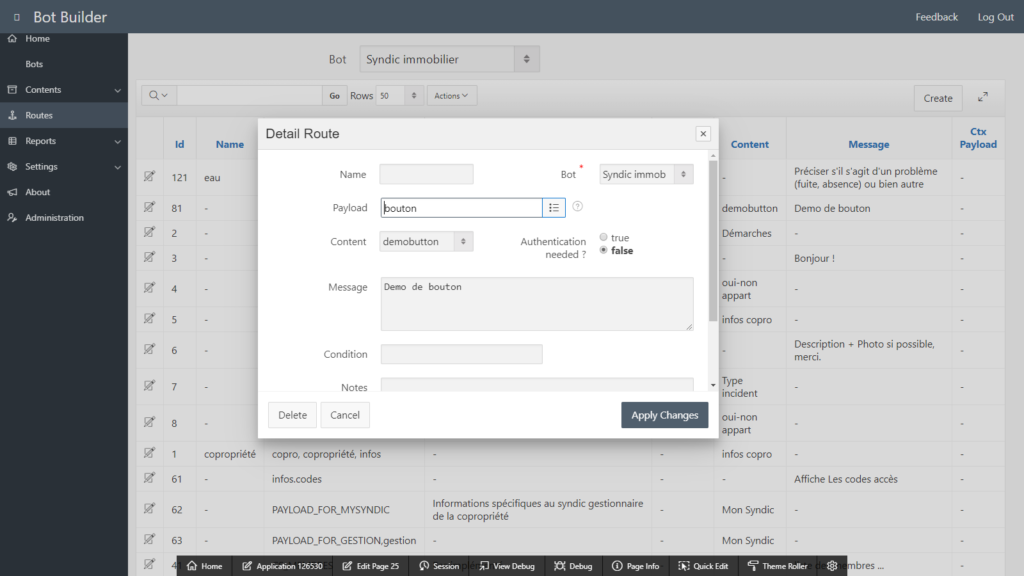Viewport: 1024px width, 576px height.
Task: Open developer toolbar settings gear
Action: point(832,566)
